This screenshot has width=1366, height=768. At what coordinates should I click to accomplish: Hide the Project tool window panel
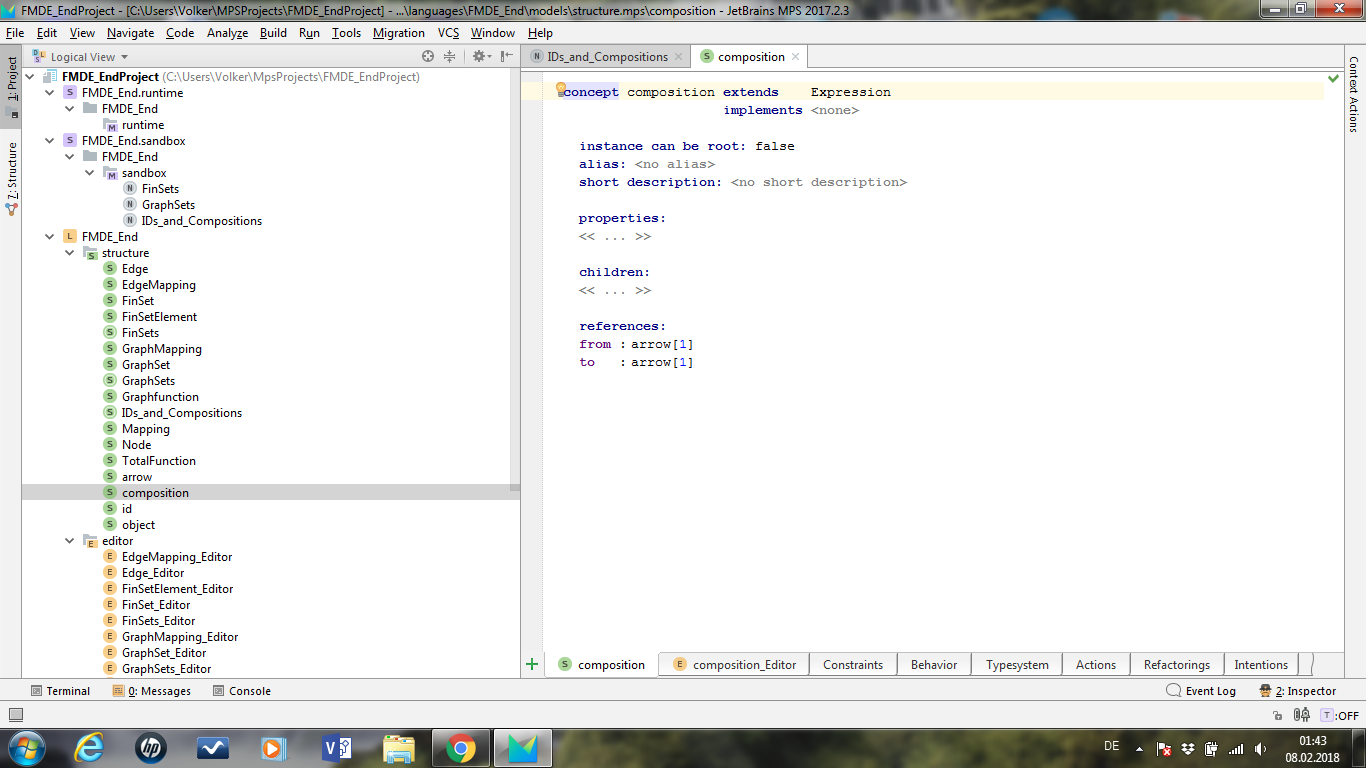(x=507, y=57)
